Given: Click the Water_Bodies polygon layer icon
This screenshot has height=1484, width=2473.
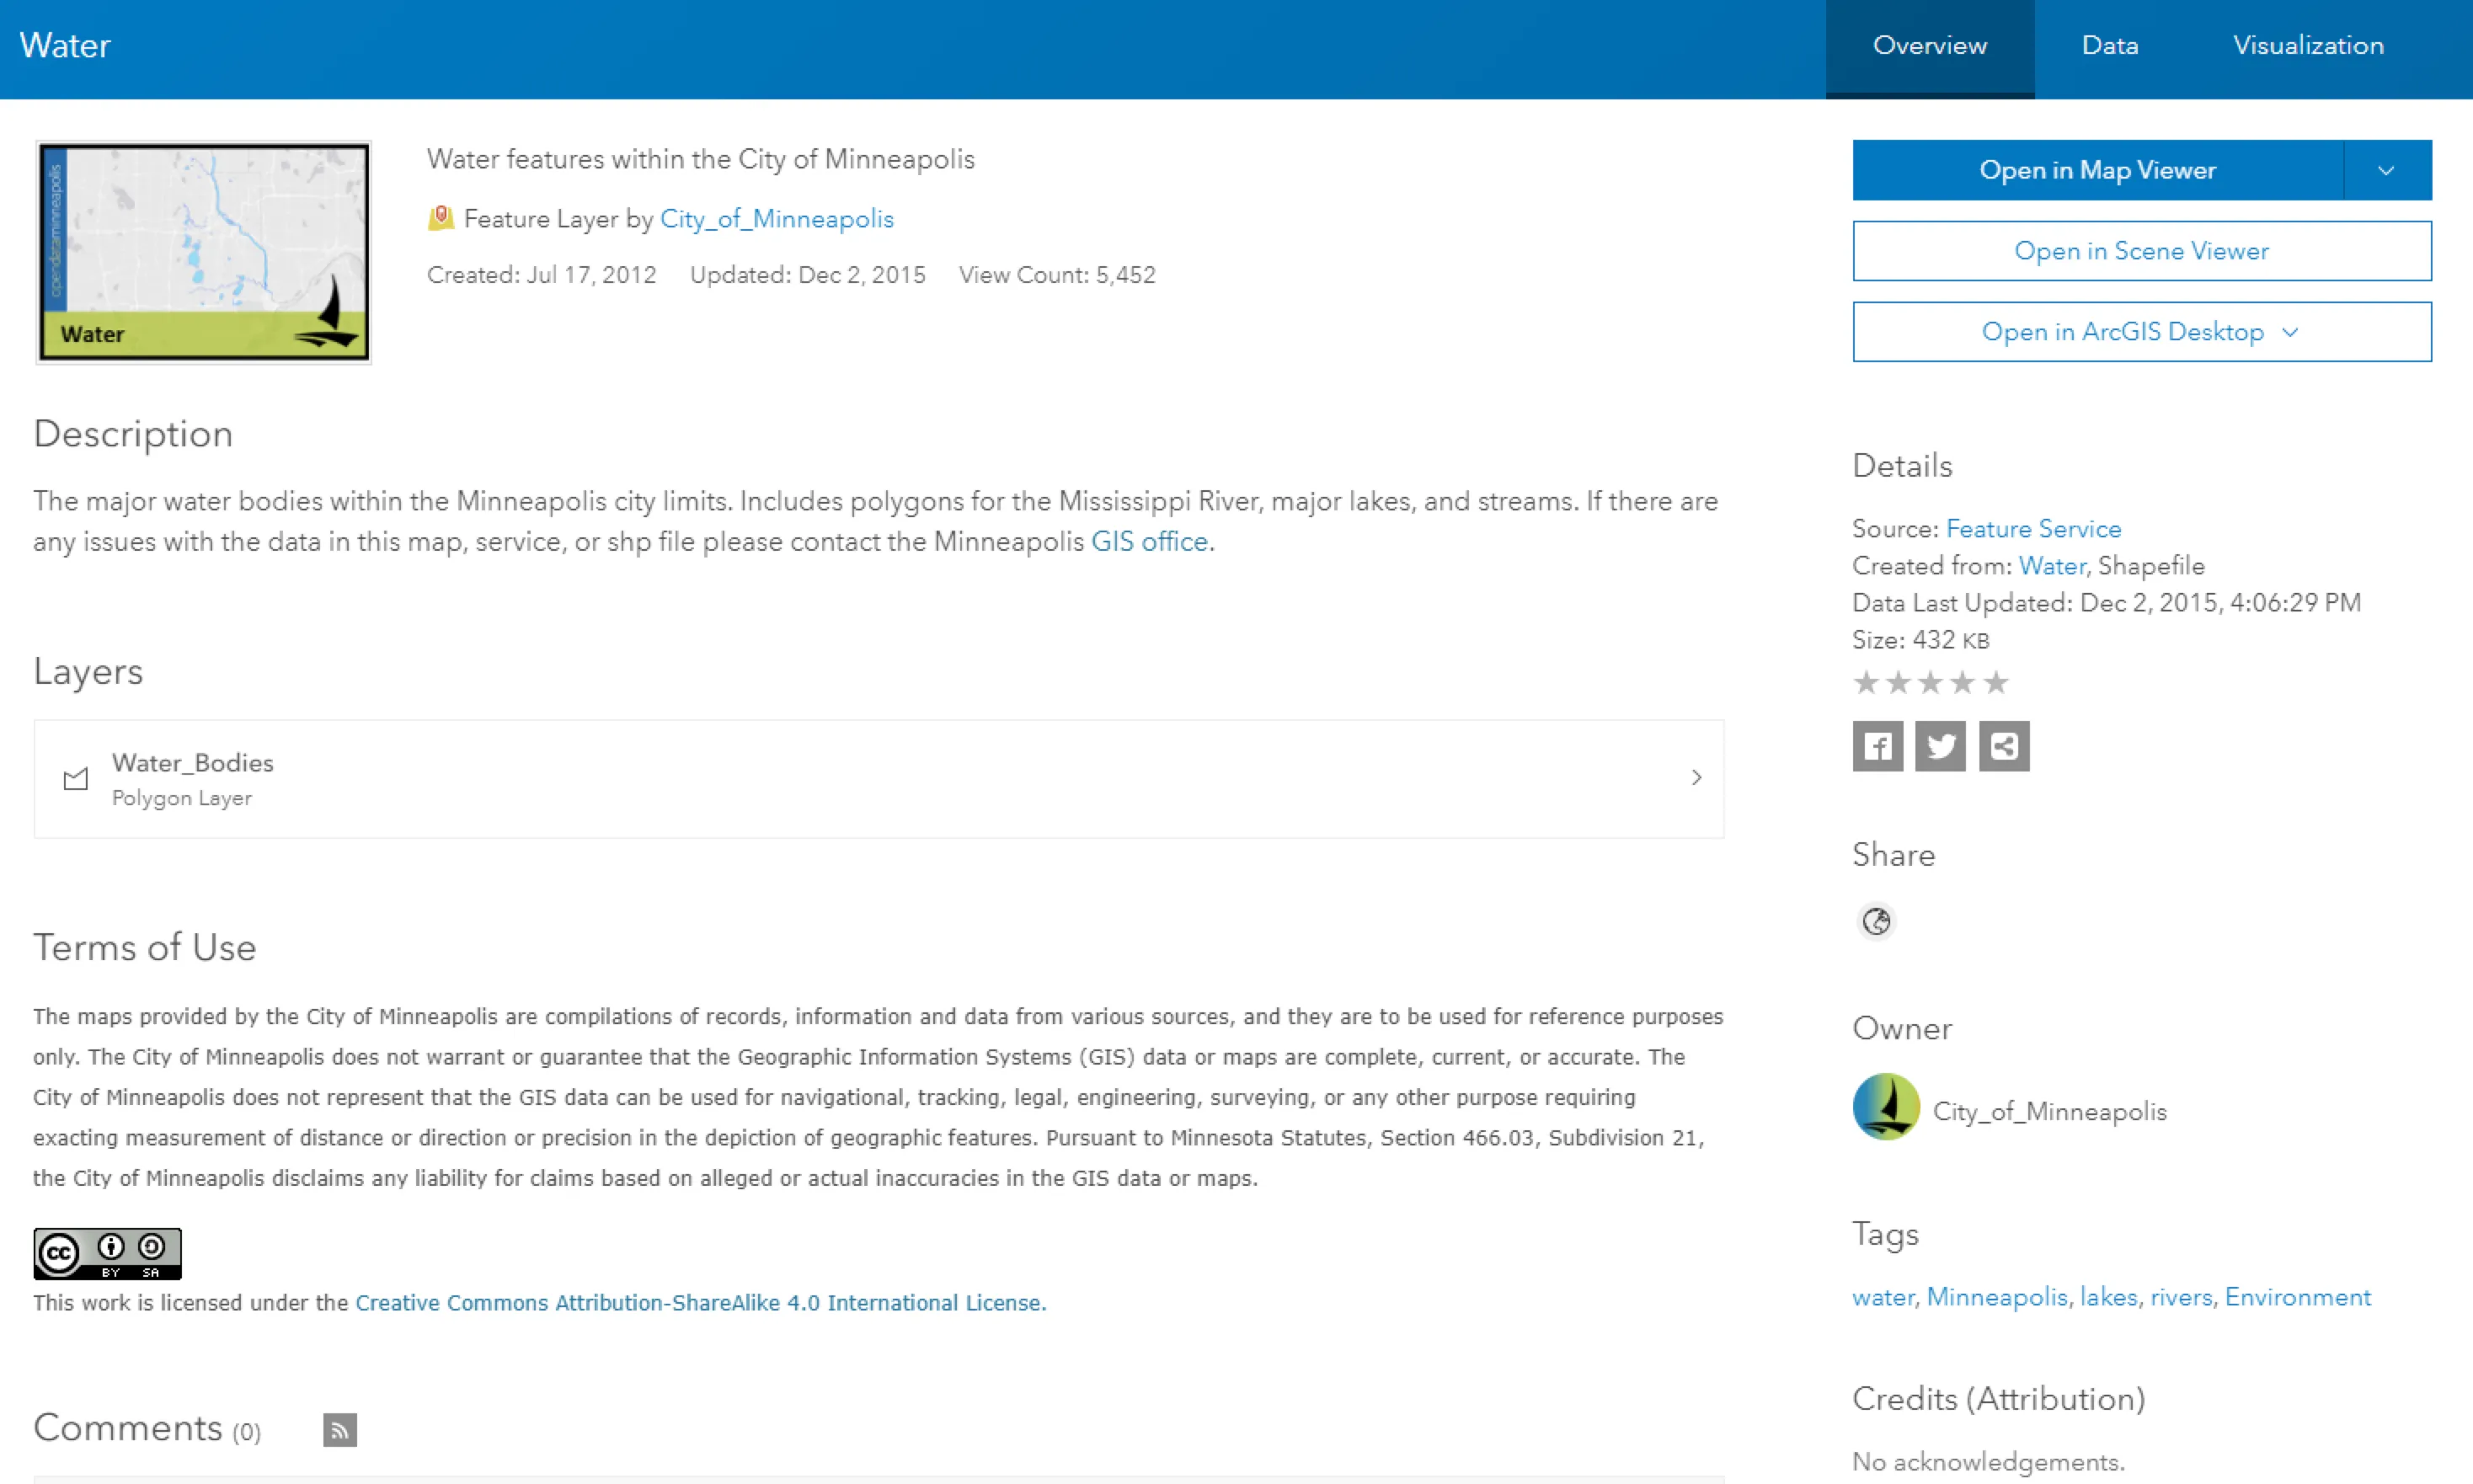Looking at the screenshot, I should [76, 779].
